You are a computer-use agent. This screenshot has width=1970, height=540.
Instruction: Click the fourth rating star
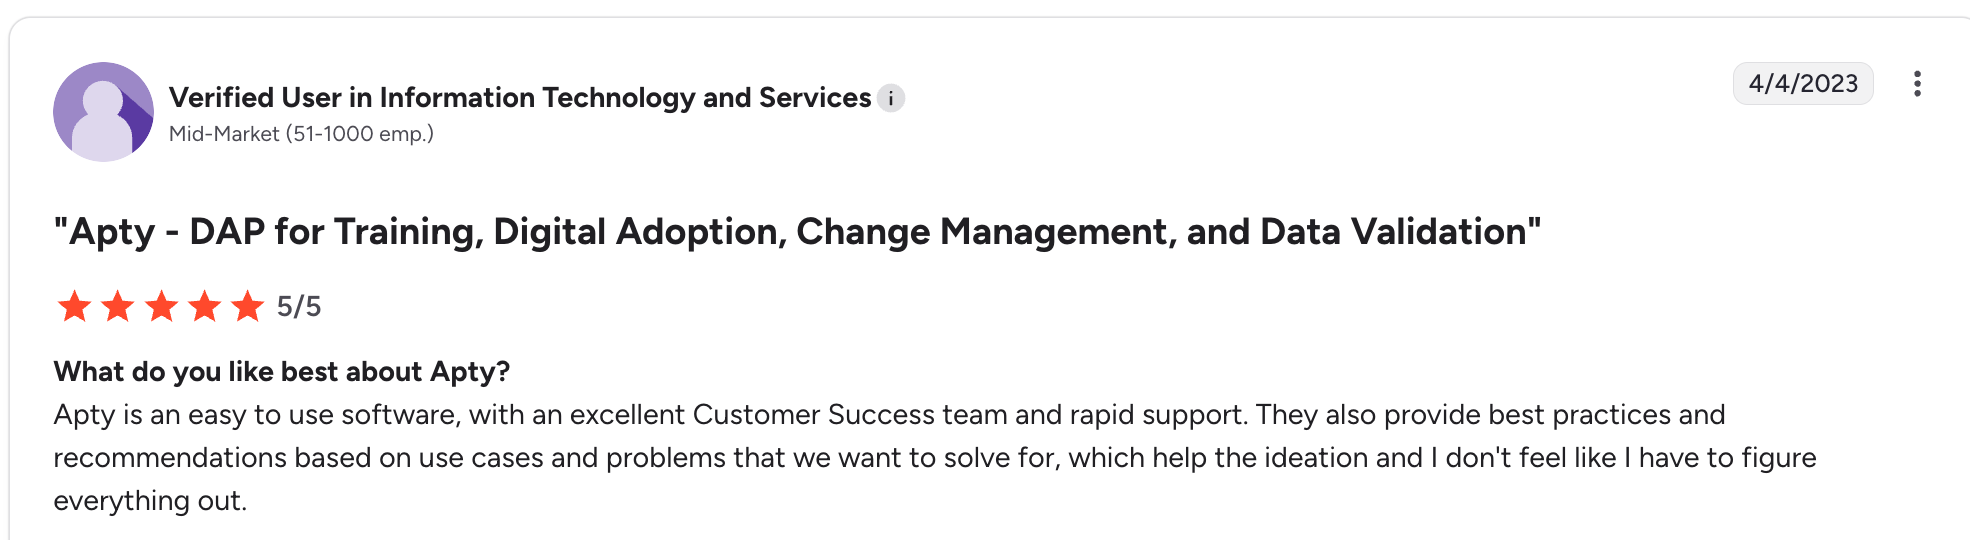click(205, 307)
